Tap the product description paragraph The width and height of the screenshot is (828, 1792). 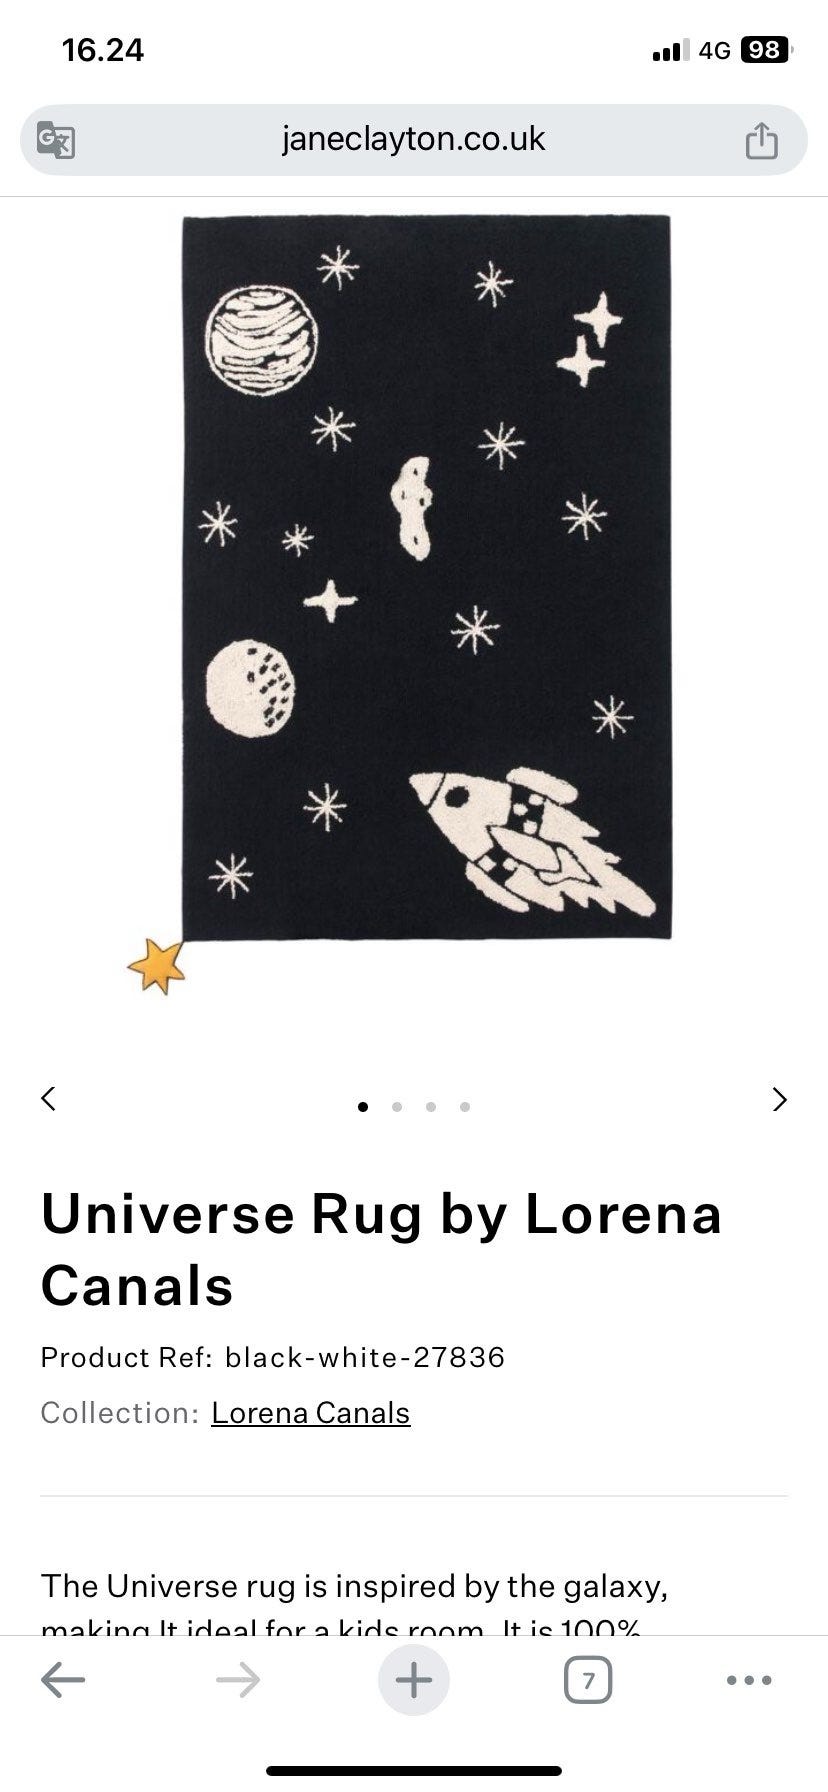355,1604
